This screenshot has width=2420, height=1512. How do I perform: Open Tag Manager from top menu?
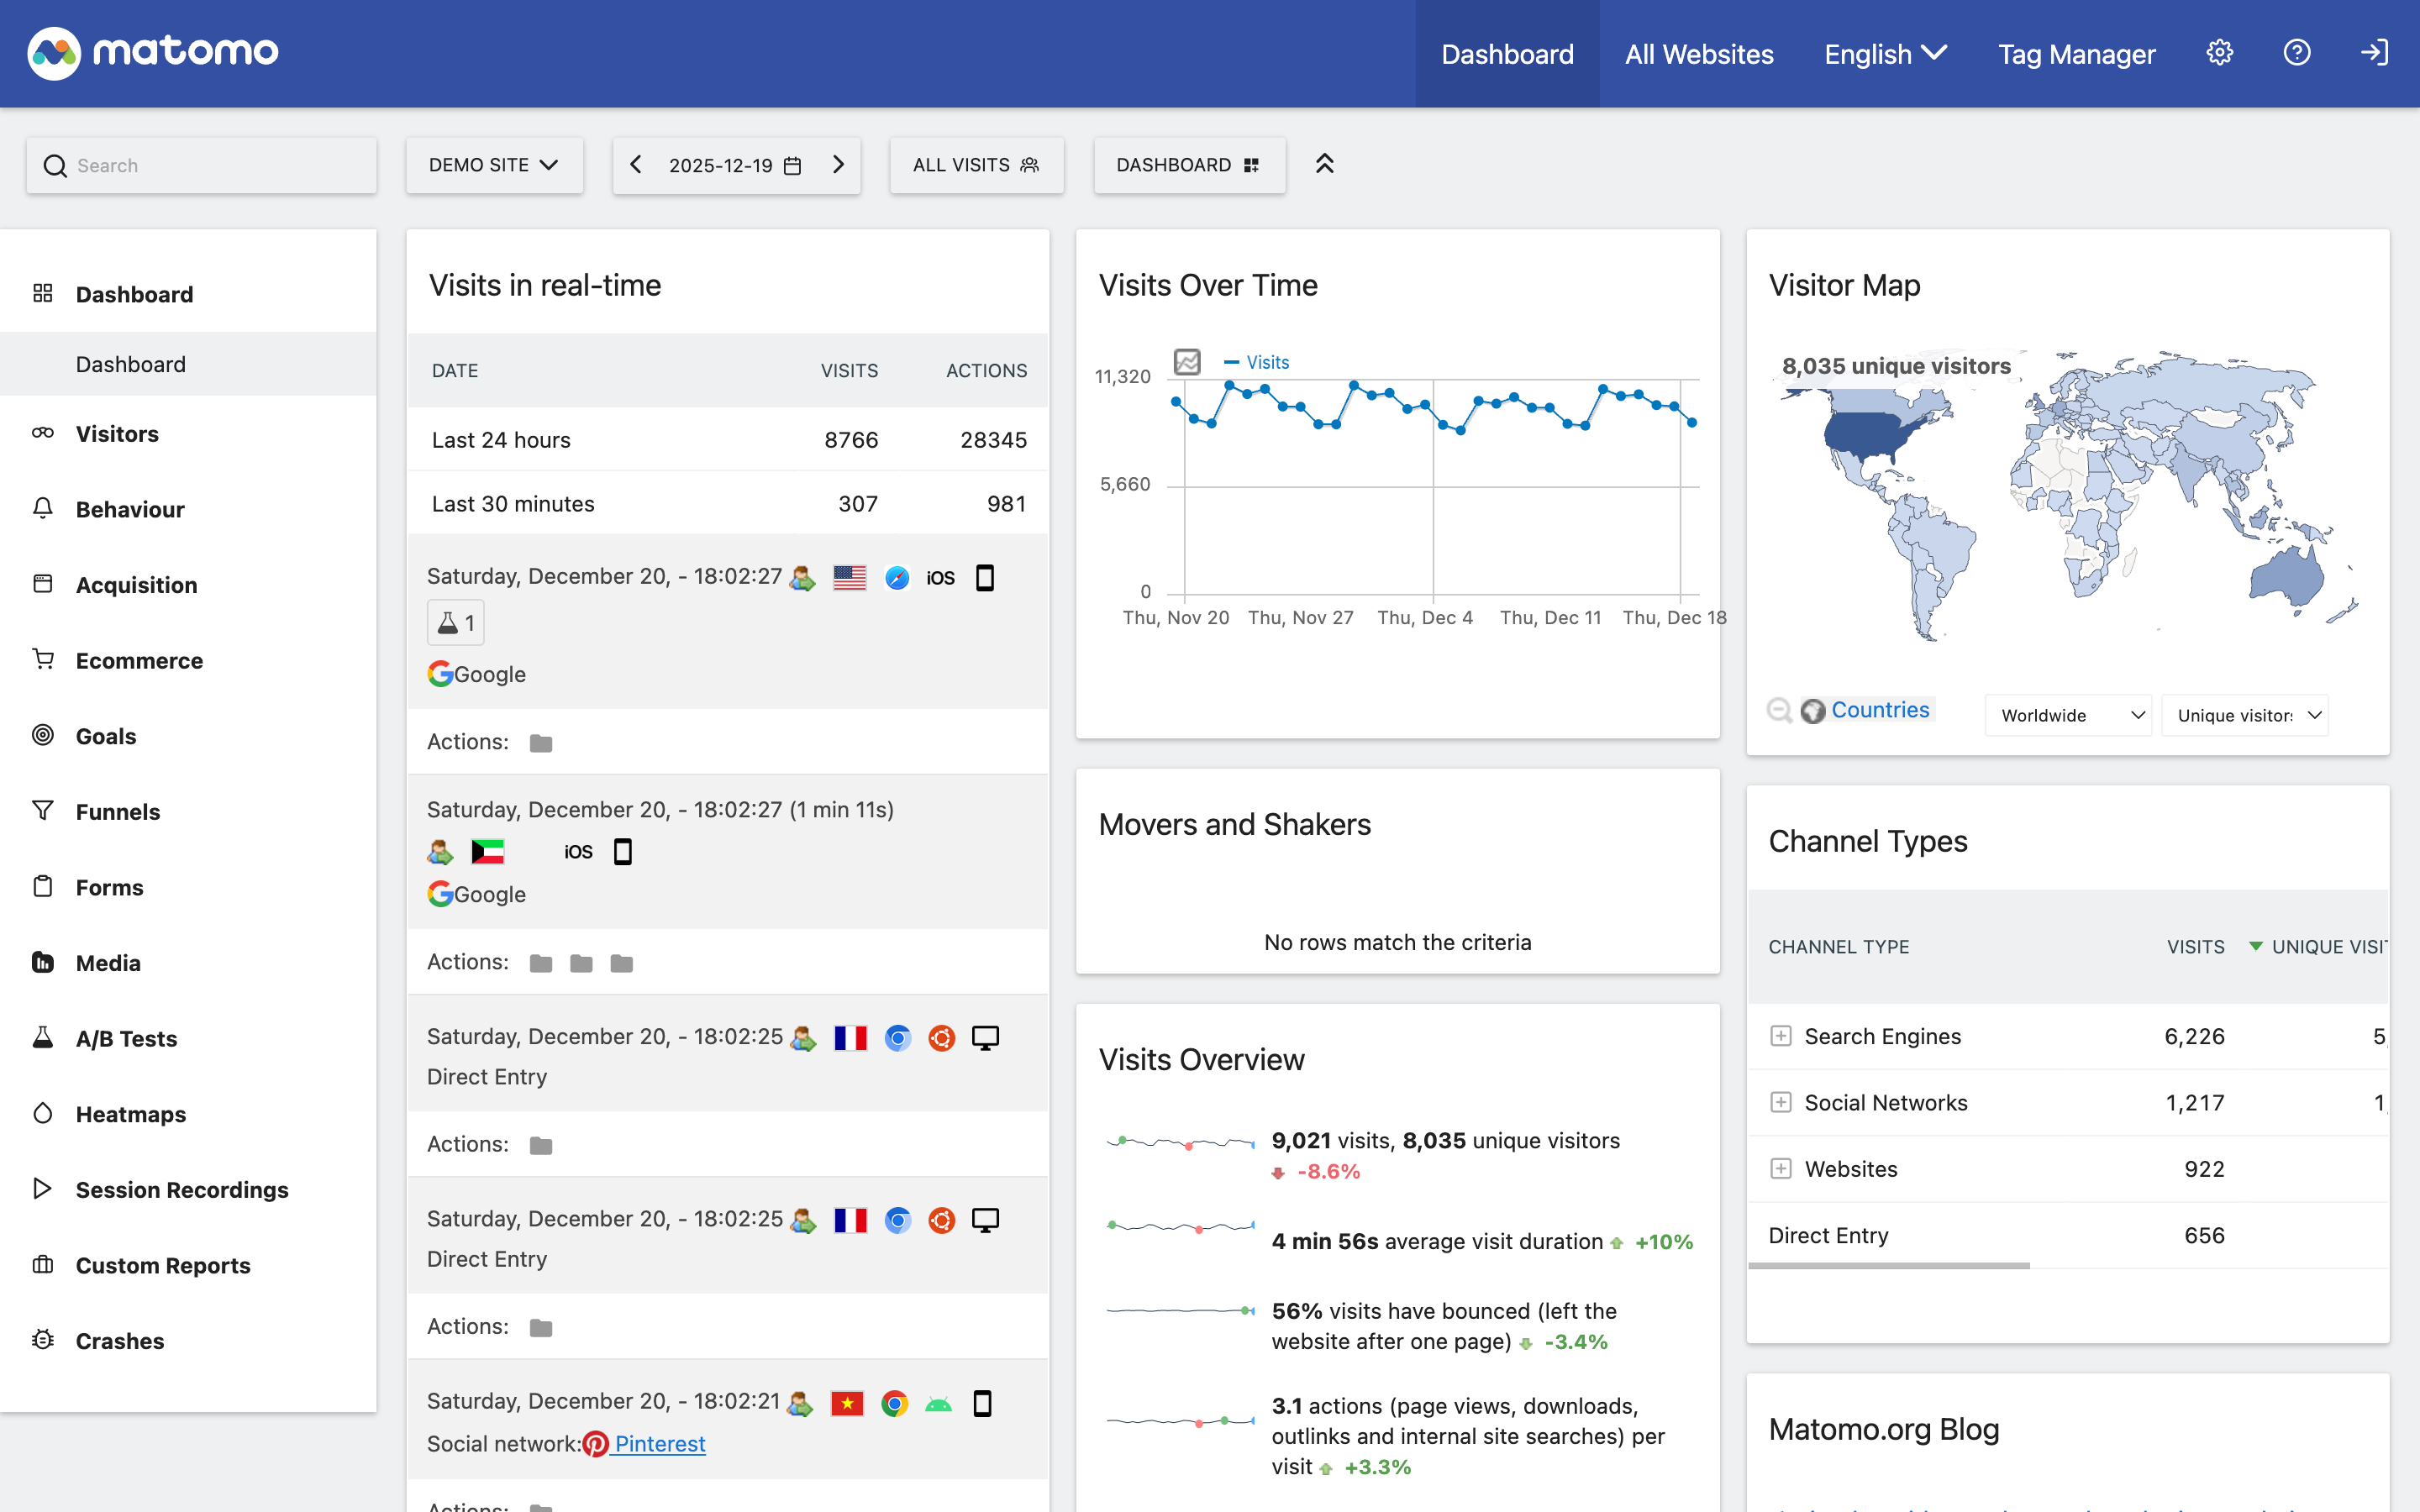point(2076,54)
